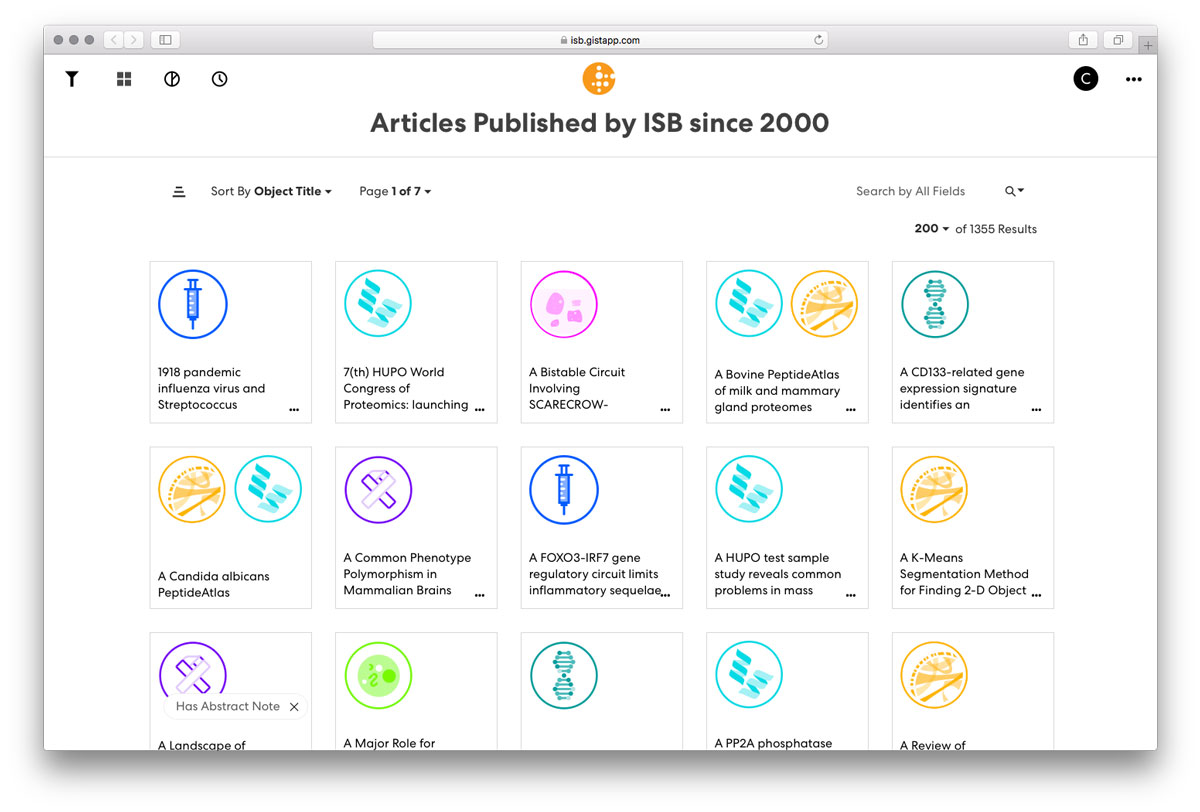The height and width of the screenshot is (812, 1200).
Task: Open the Safari share button
Action: click(1083, 40)
